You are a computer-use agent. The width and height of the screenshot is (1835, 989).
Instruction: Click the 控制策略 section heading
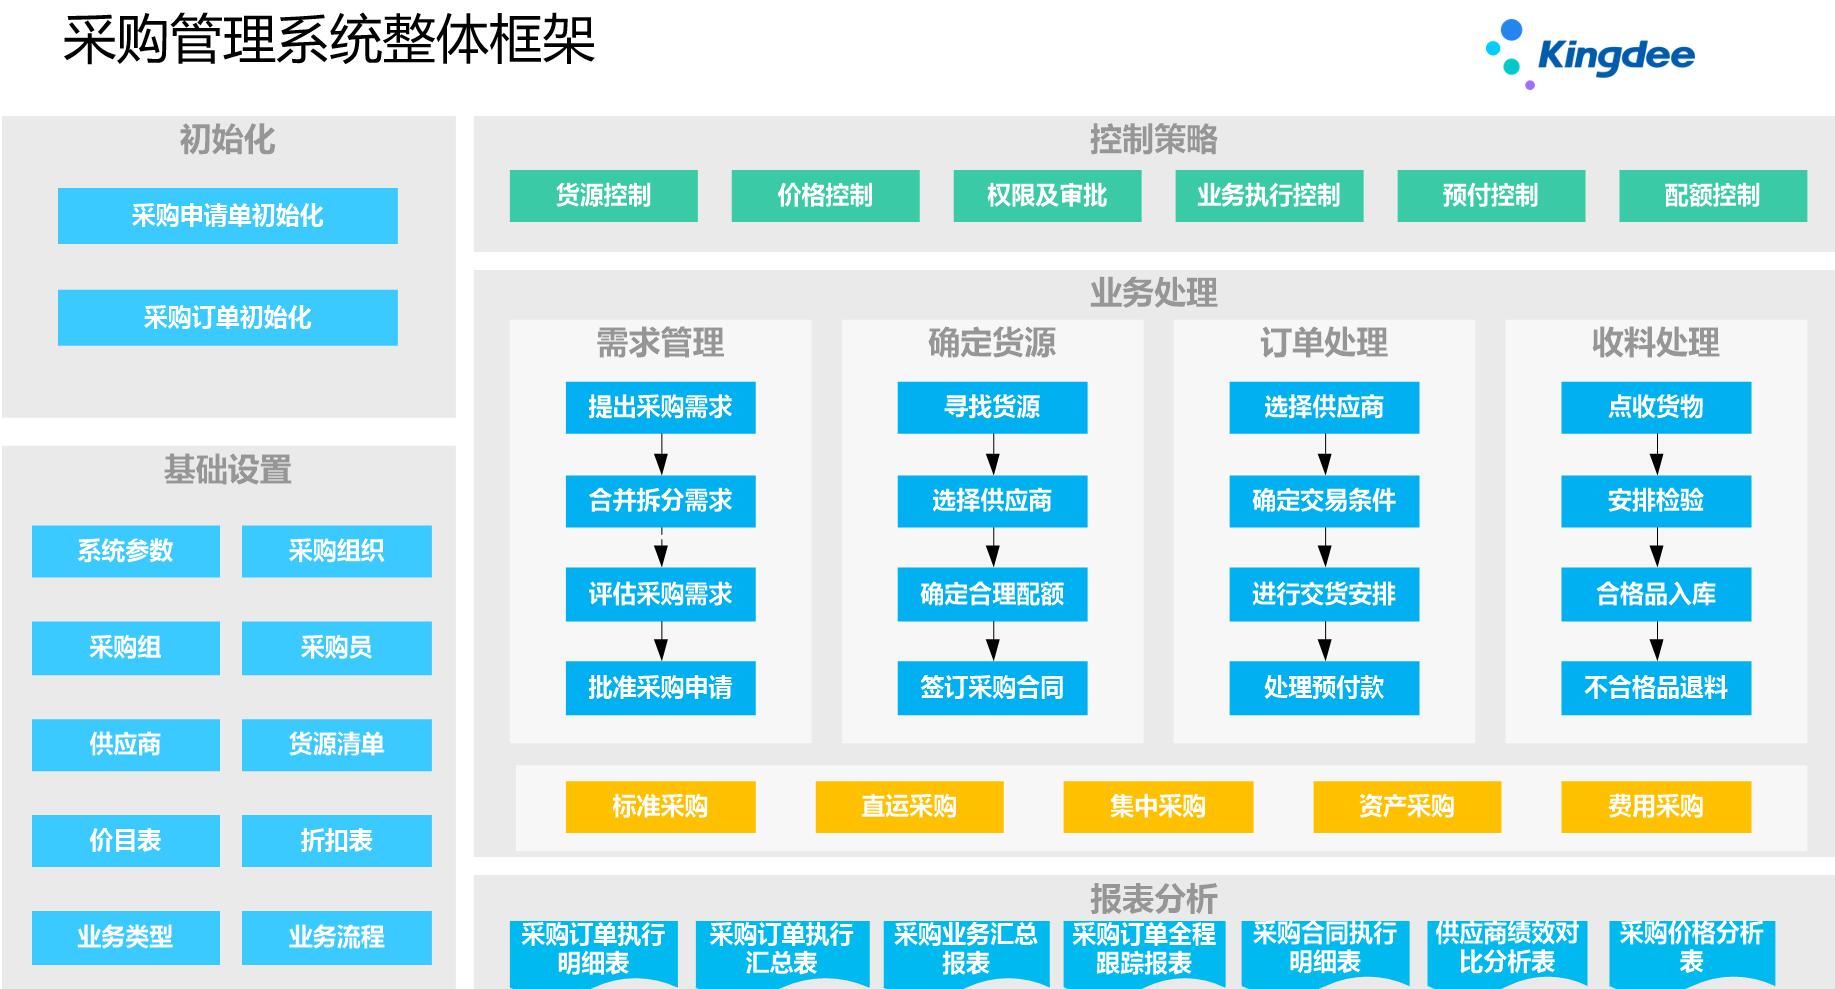click(x=1153, y=139)
